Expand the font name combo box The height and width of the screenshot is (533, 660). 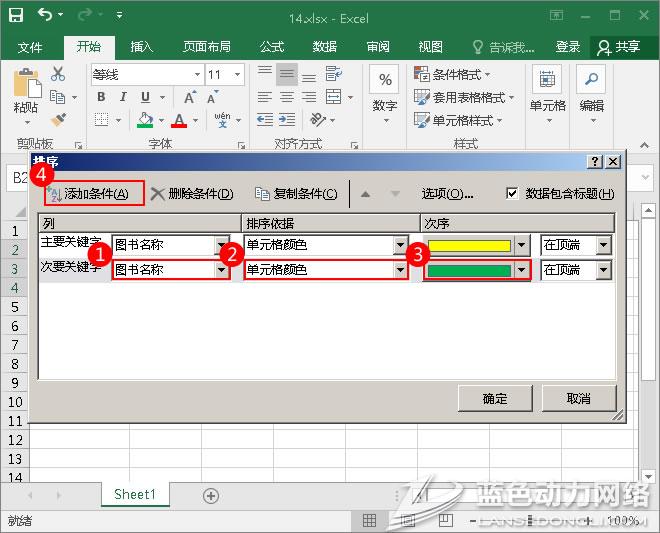[197, 75]
